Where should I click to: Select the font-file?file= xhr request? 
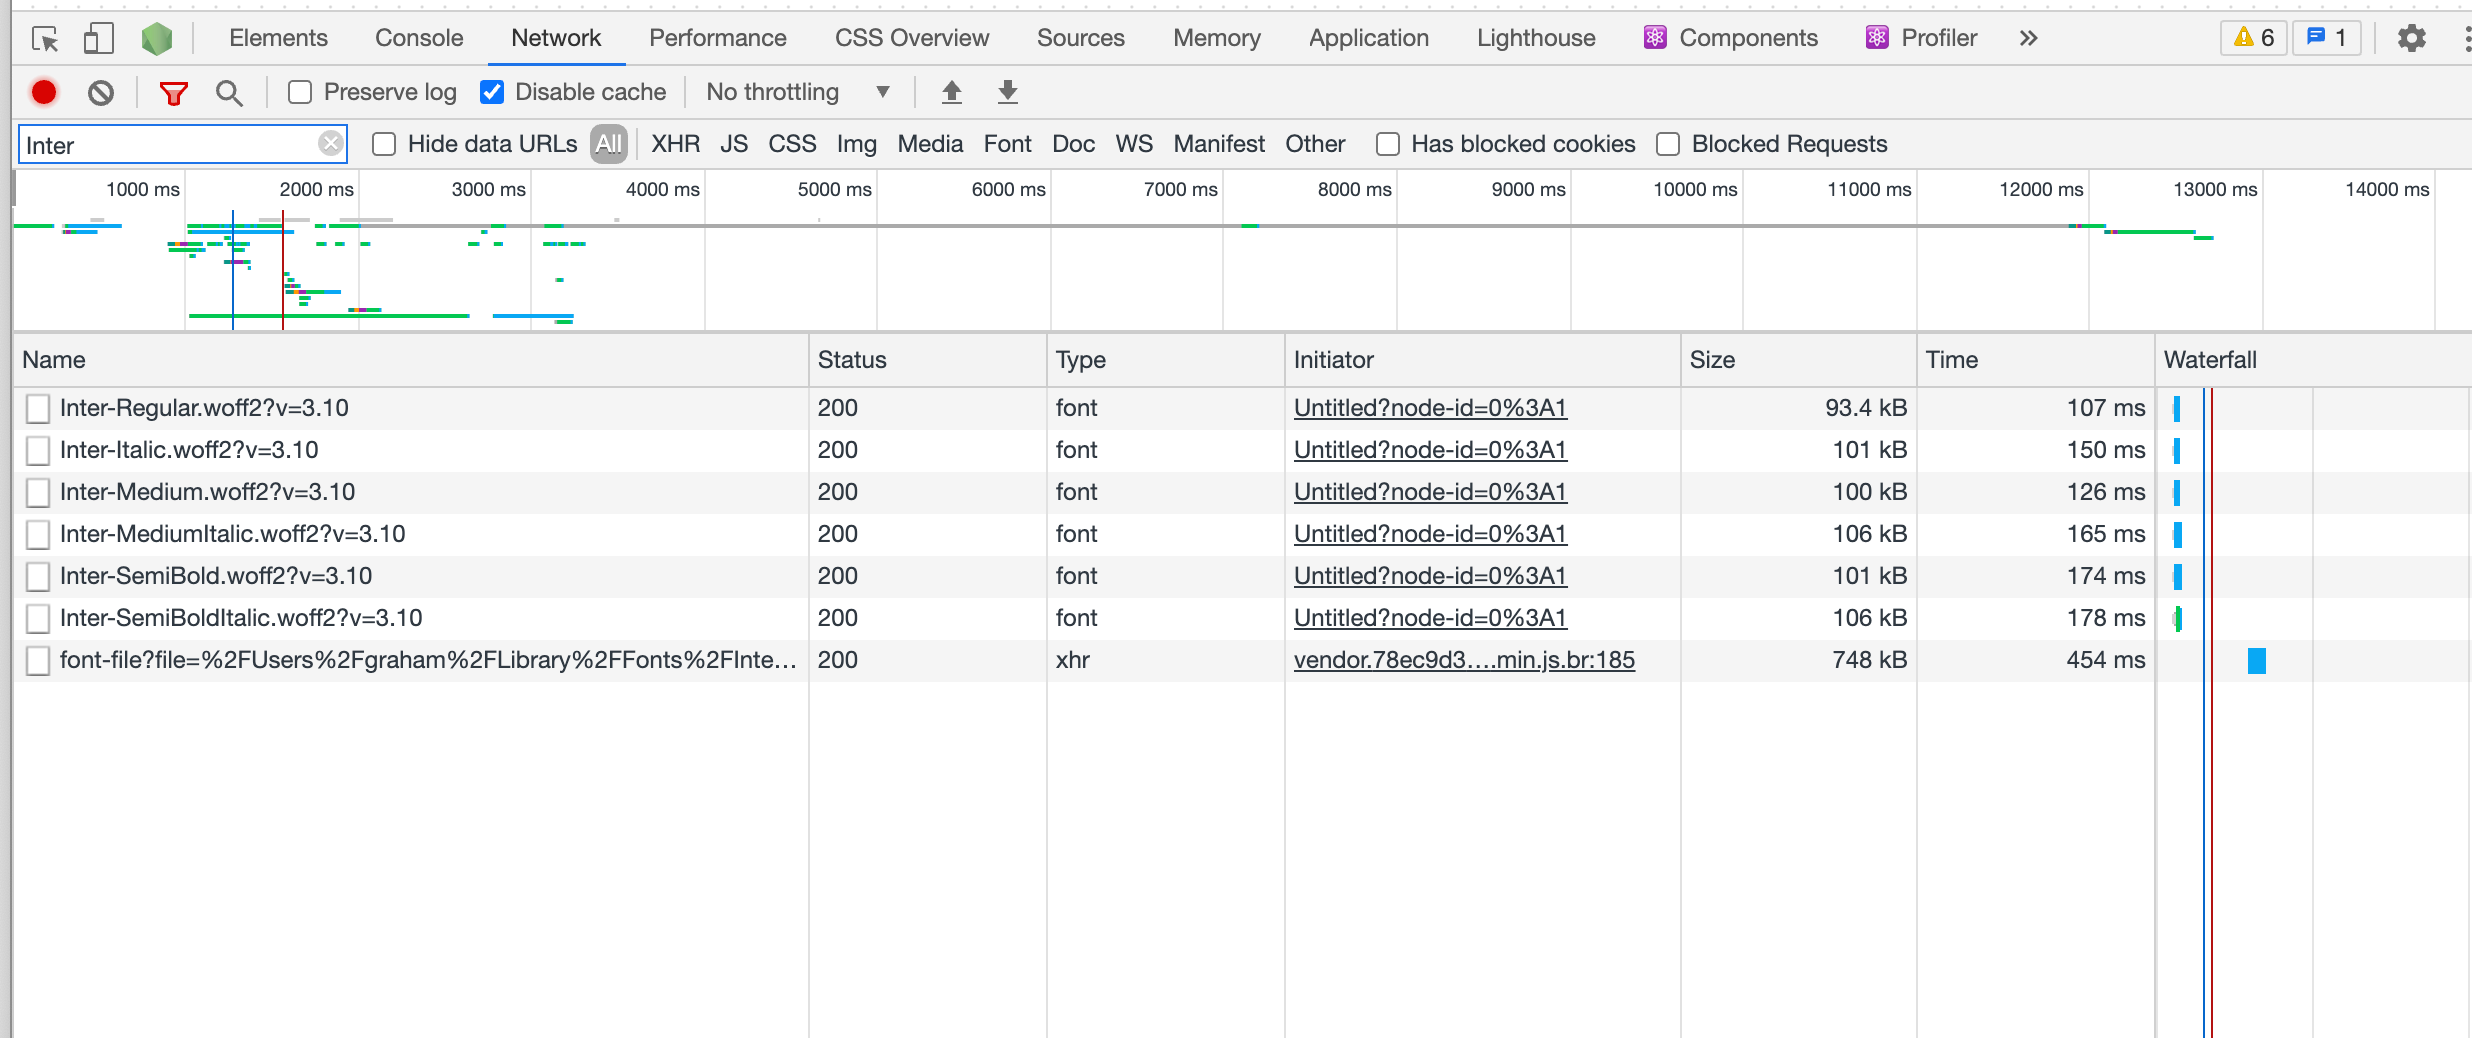[x=428, y=660]
